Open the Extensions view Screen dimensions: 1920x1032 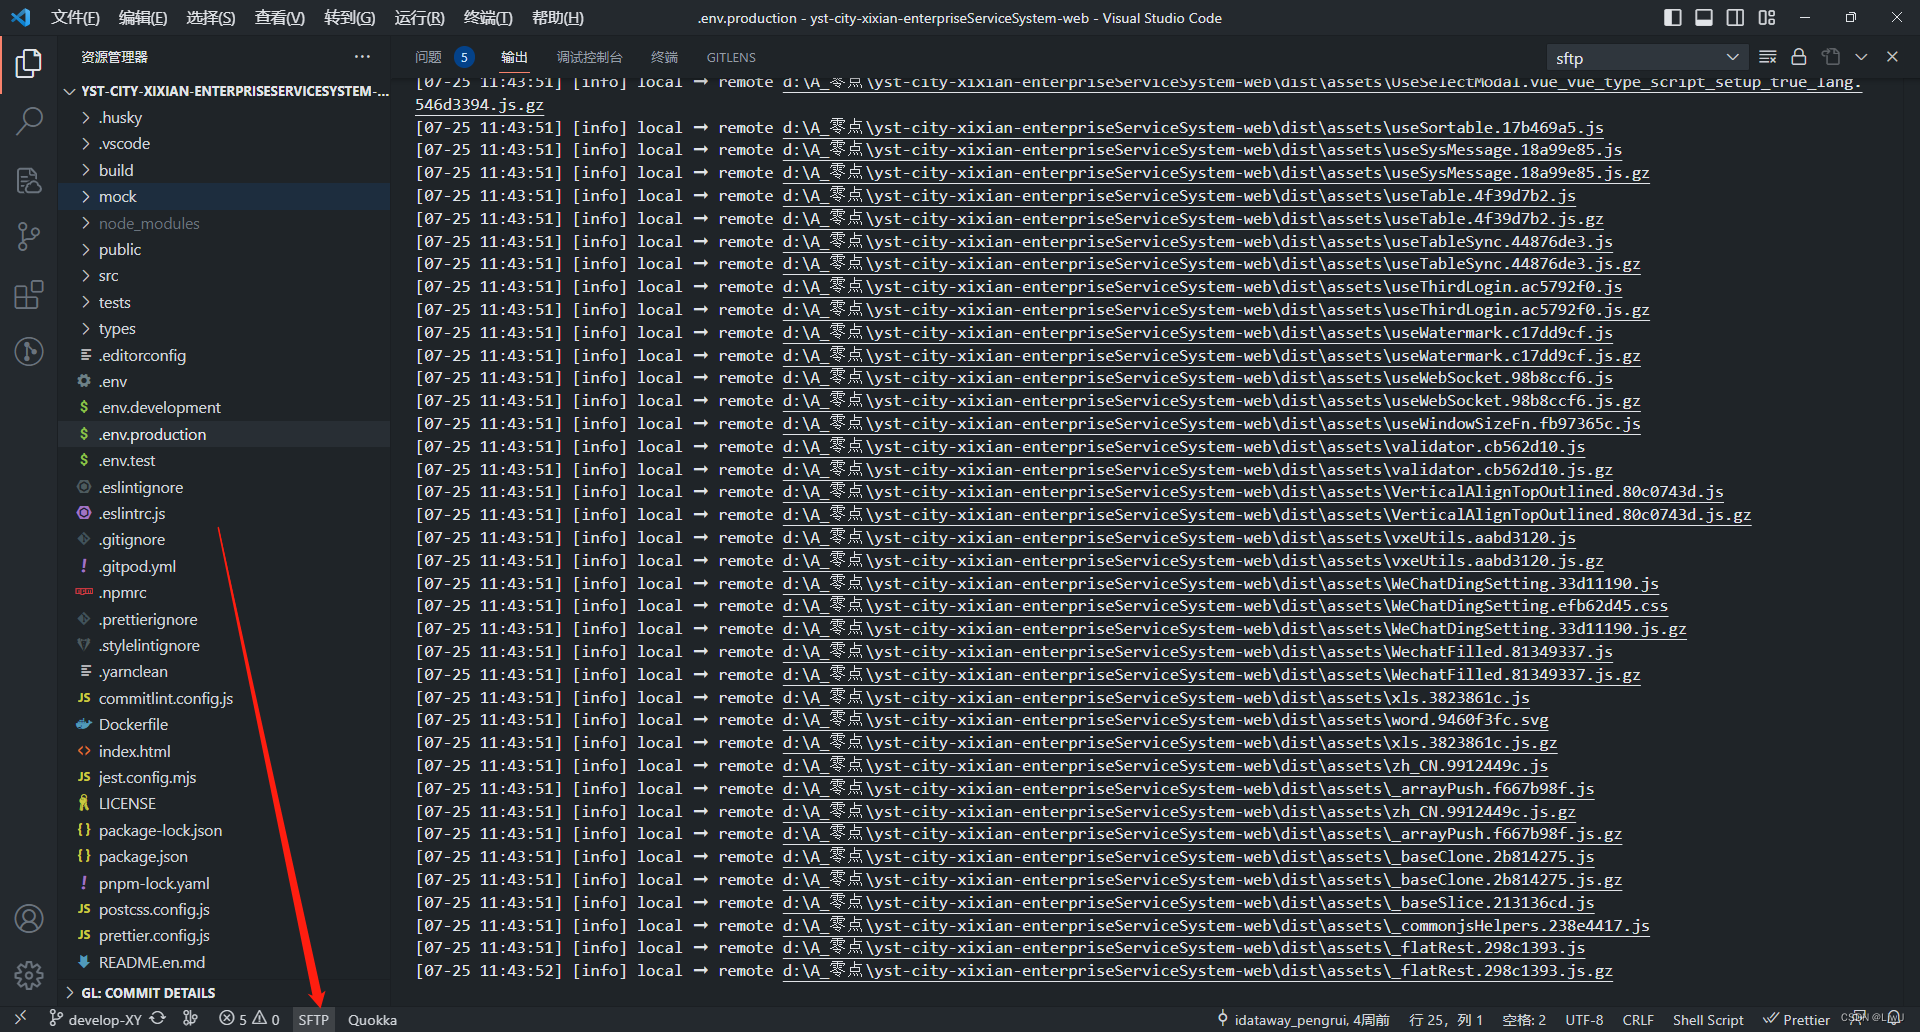click(29, 294)
